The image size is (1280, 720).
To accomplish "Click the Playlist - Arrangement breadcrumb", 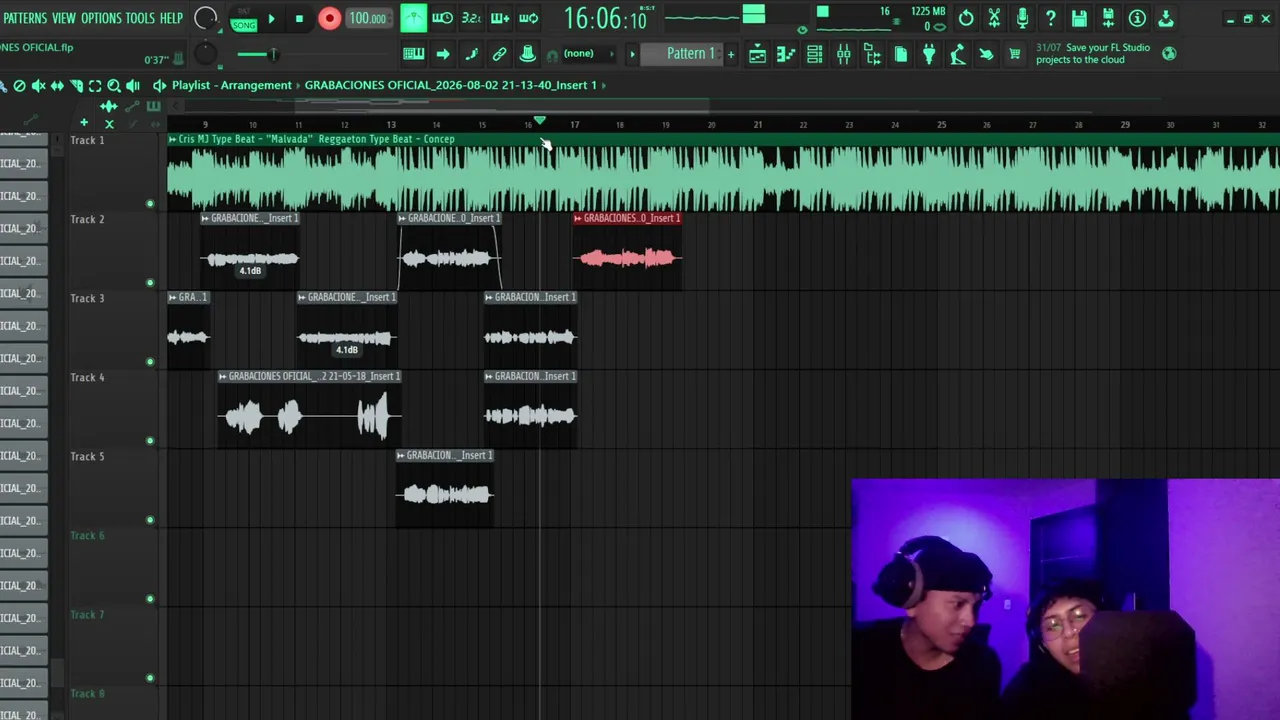I will pos(232,85).
